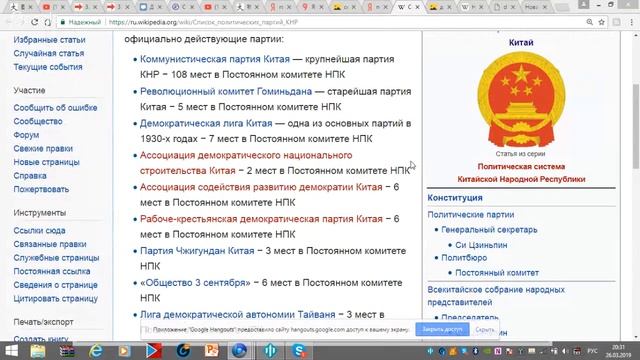Screen dimensions: 640x360
Task: Launch Internet Explorer from the taskbar
Action: [x=96, y=351]
